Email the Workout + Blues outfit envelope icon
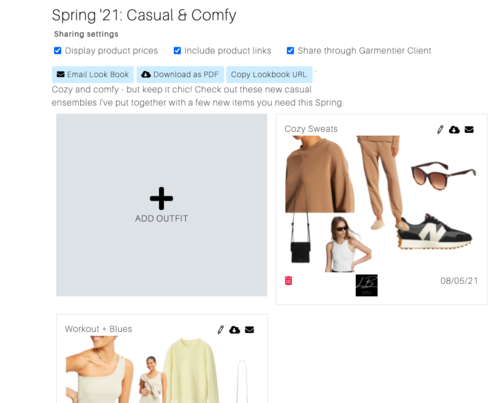This screenshot has height=403, width=500. (x=249, y=330)
